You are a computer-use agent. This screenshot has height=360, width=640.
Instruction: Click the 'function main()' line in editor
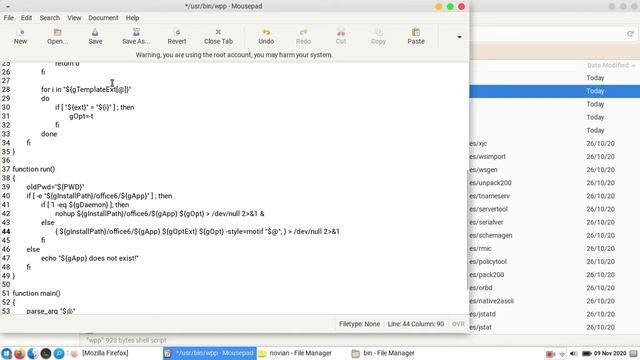click(37, 293)
